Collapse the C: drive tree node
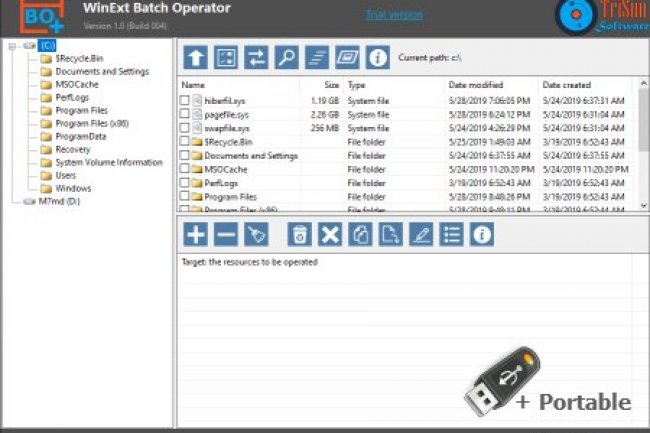The image size is (650, 433). tap(13, 46)
